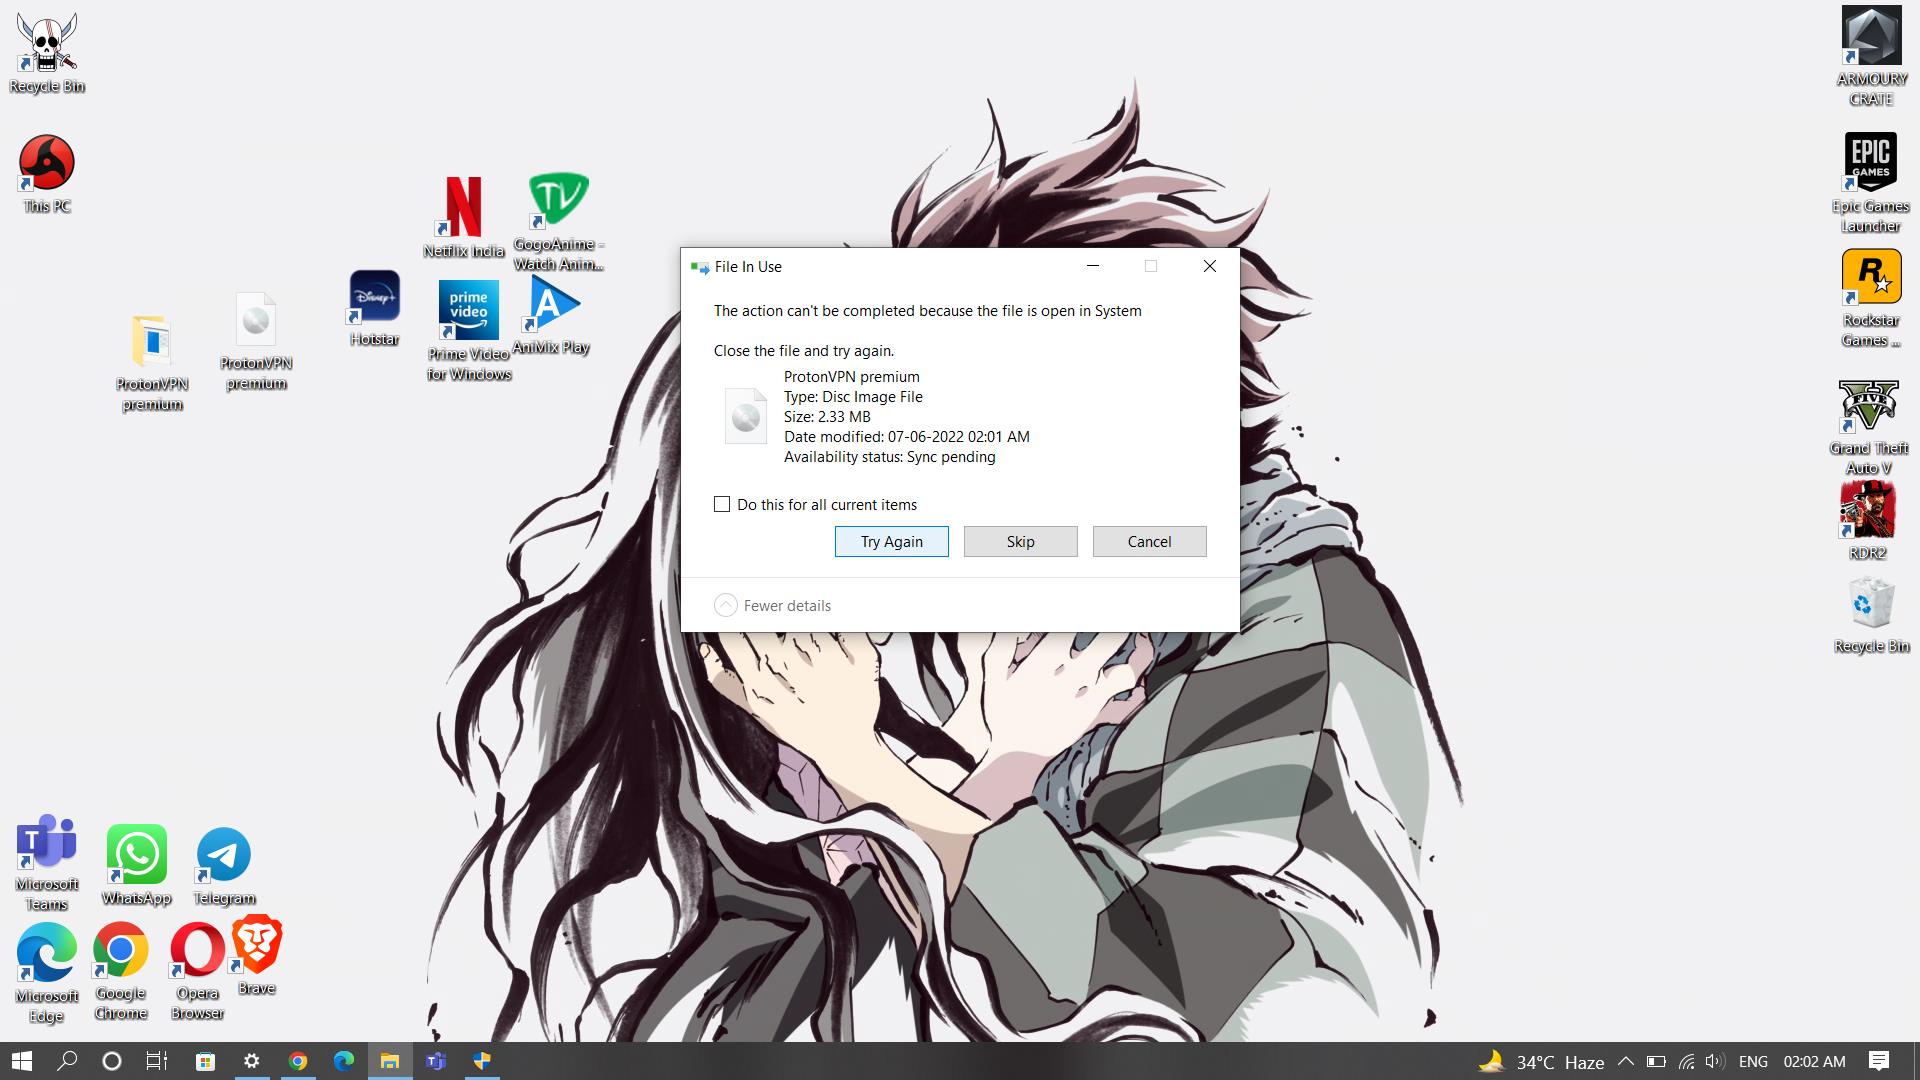Click the Try Again button
The height and width of the screenshot is (1080, 1920).
click(891, 541)
